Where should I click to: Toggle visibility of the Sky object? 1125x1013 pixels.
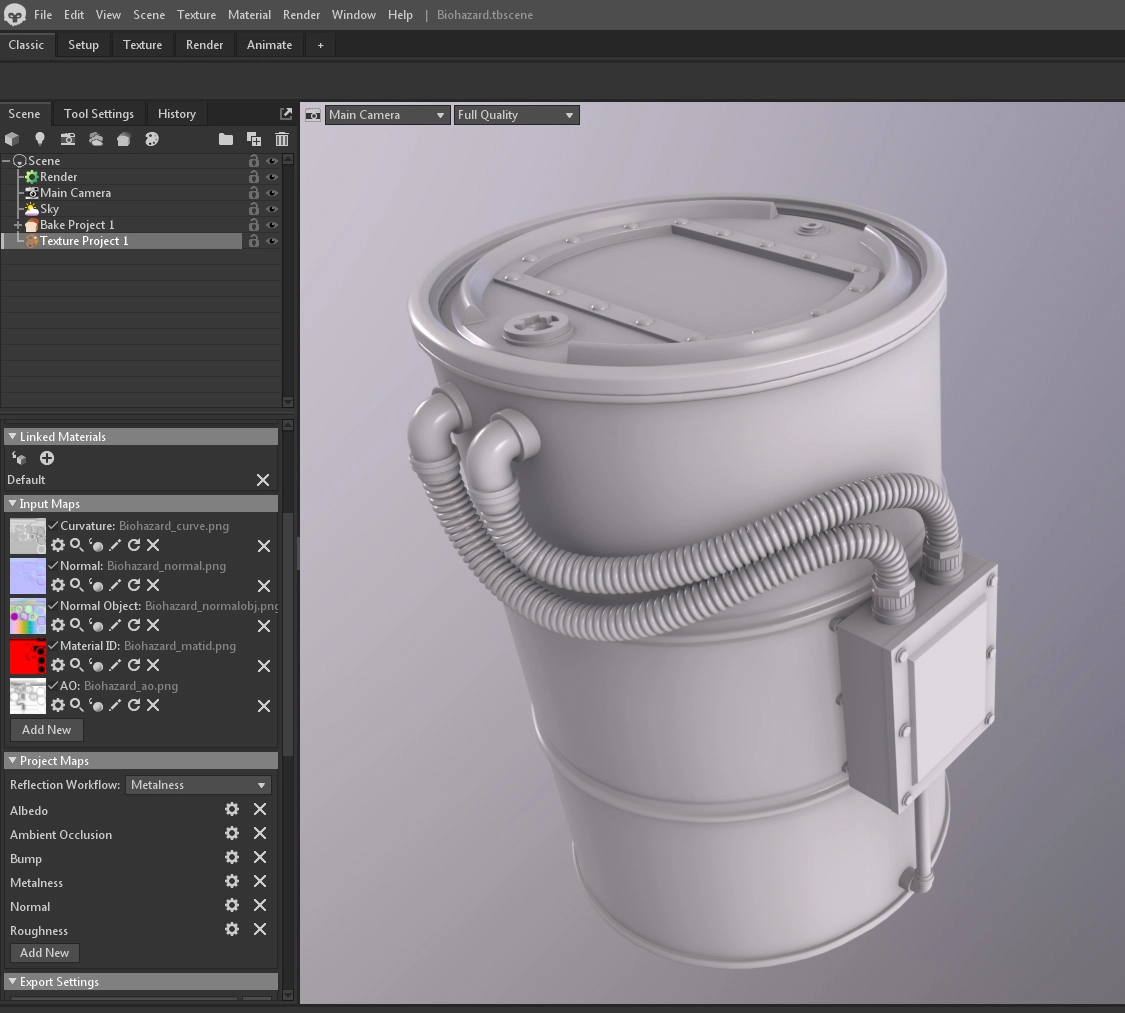271,209
